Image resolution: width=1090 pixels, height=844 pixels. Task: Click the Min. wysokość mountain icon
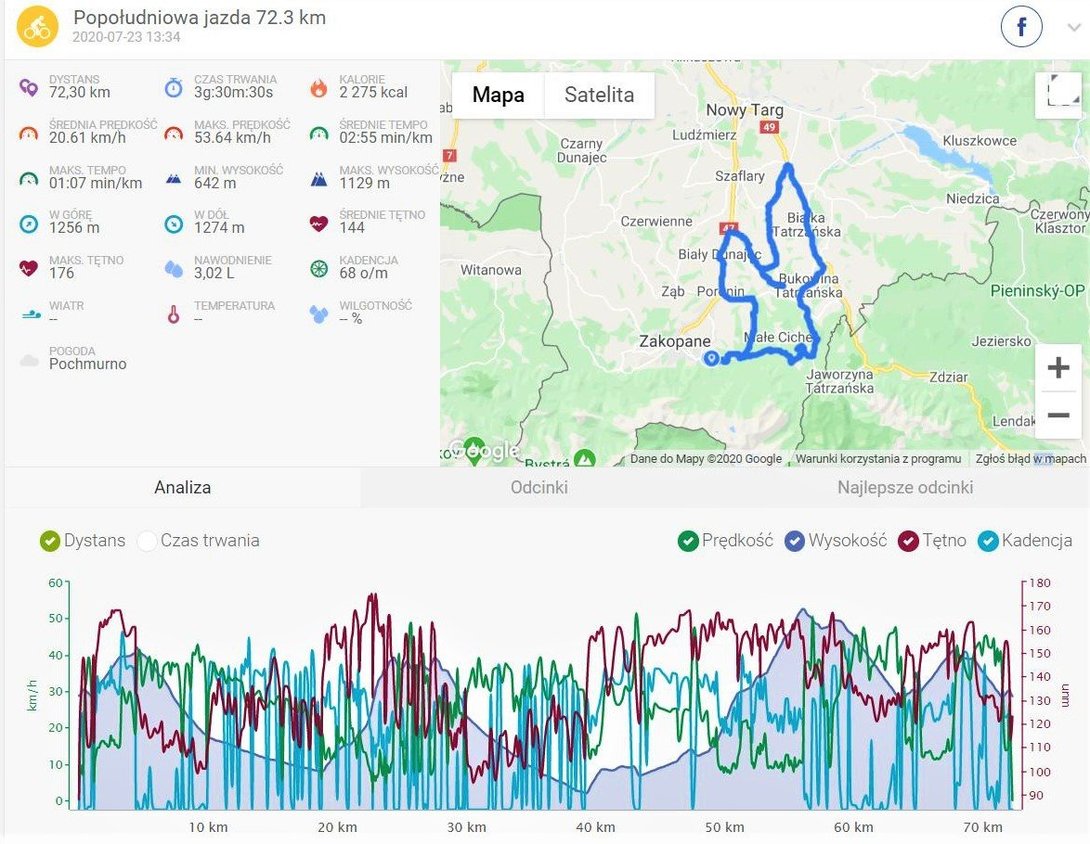(174, 179)
